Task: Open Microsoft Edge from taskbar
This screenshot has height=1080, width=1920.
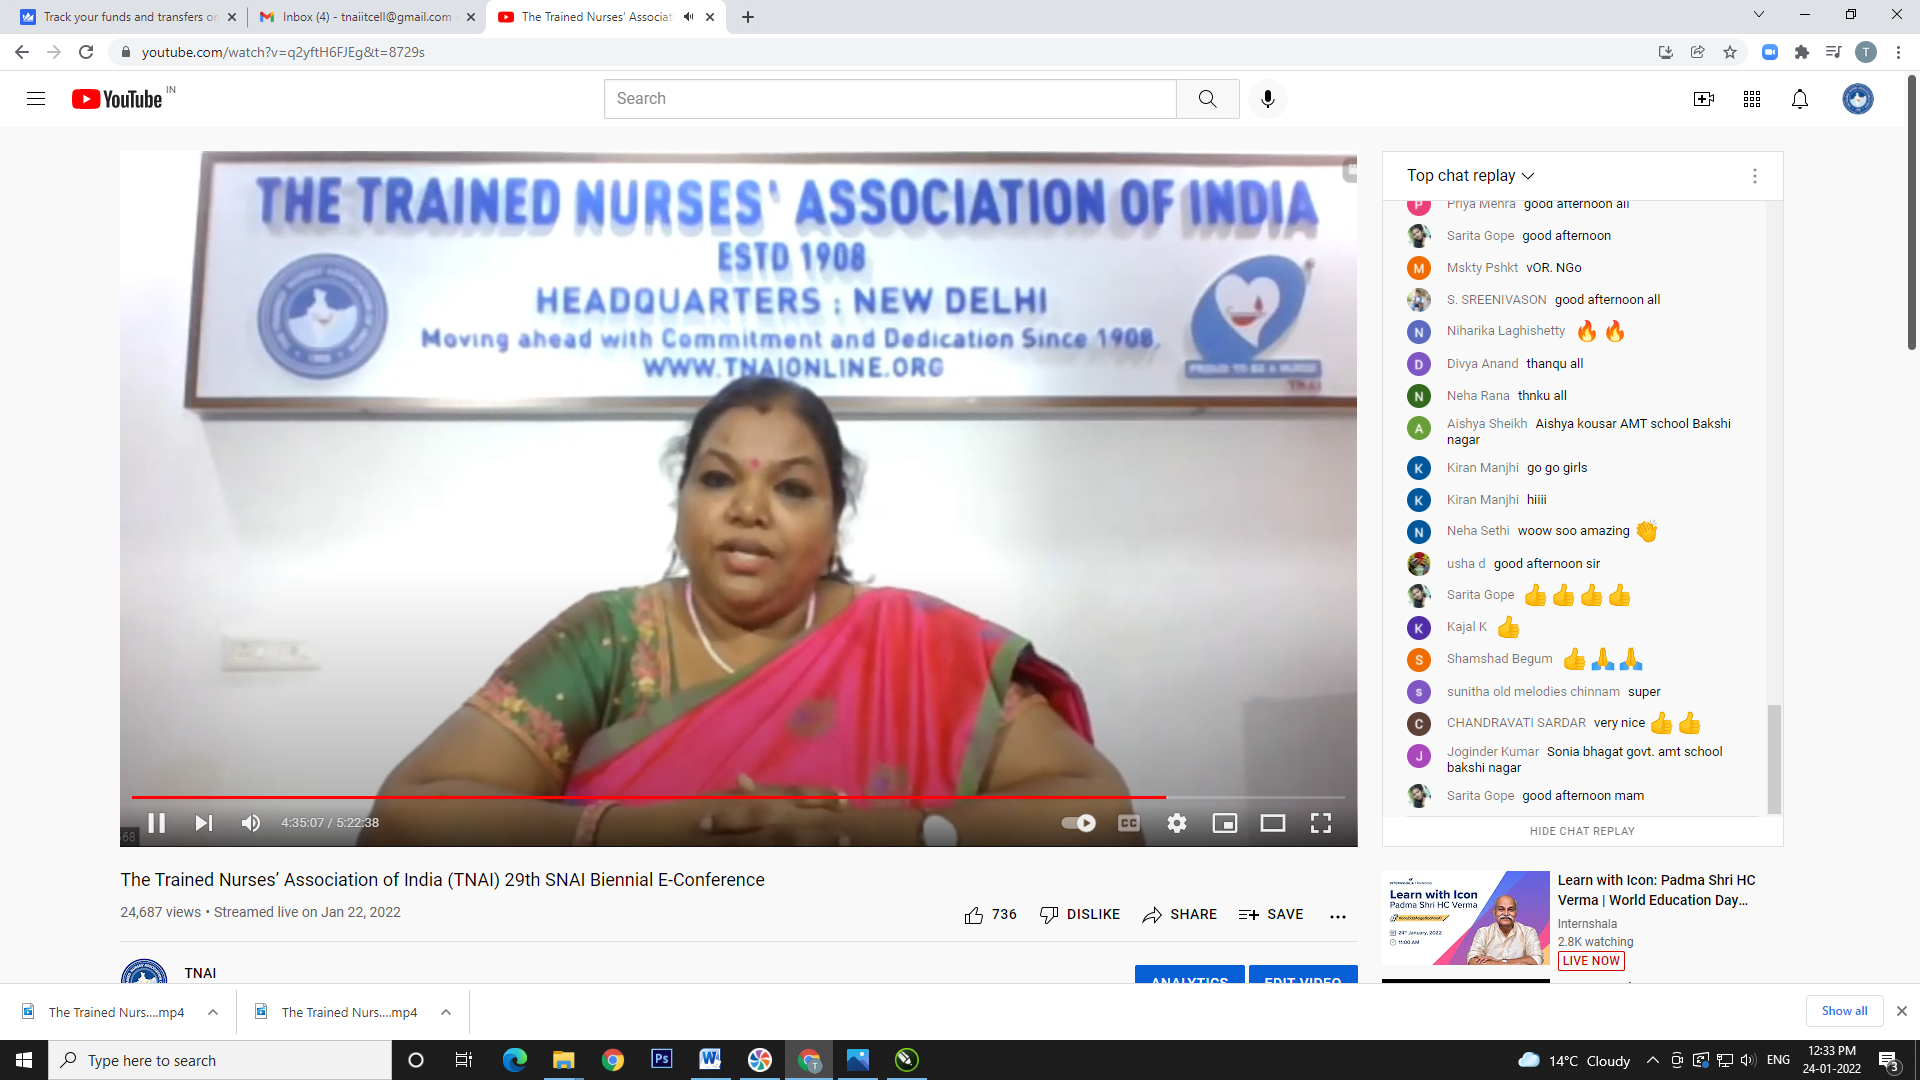Action: (x=515, y=1060)
